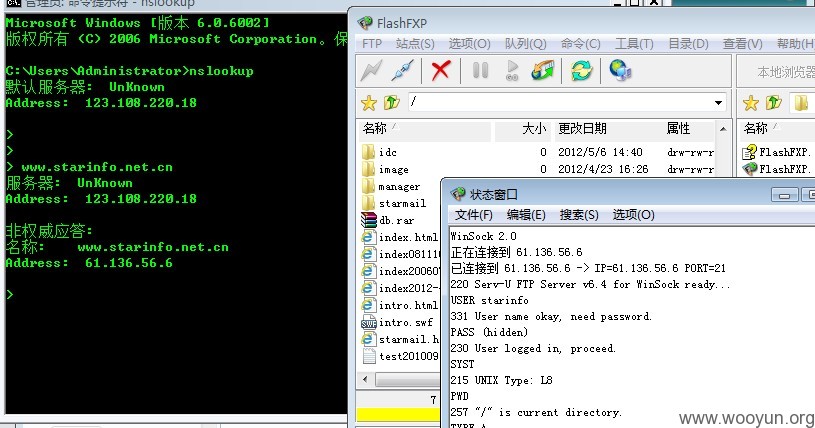This screenshot has width=815, height=428.
Task: Click '230 User logged in, proceed.' log line
Action: (x=533, y=348)
